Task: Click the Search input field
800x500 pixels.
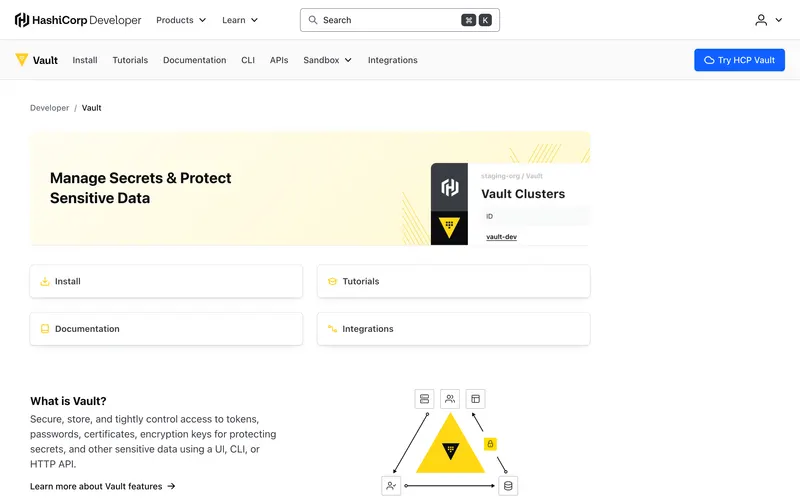Action: pyautogui.click(x=399, y=20)
